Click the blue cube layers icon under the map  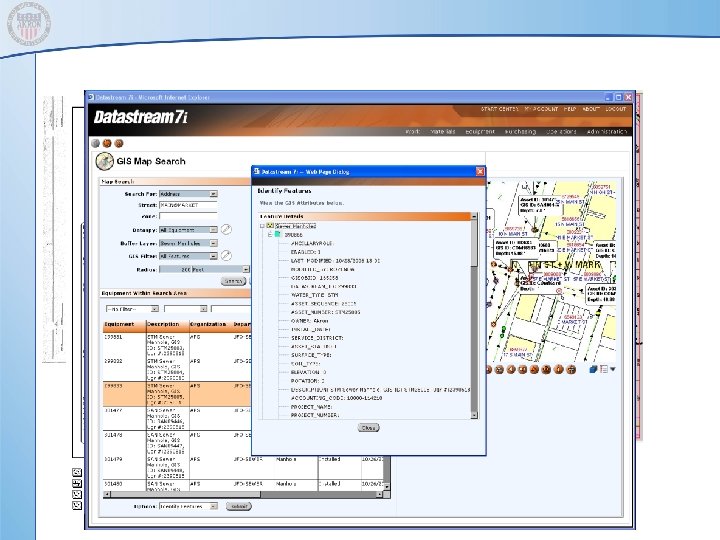click(x=593, y=369)
